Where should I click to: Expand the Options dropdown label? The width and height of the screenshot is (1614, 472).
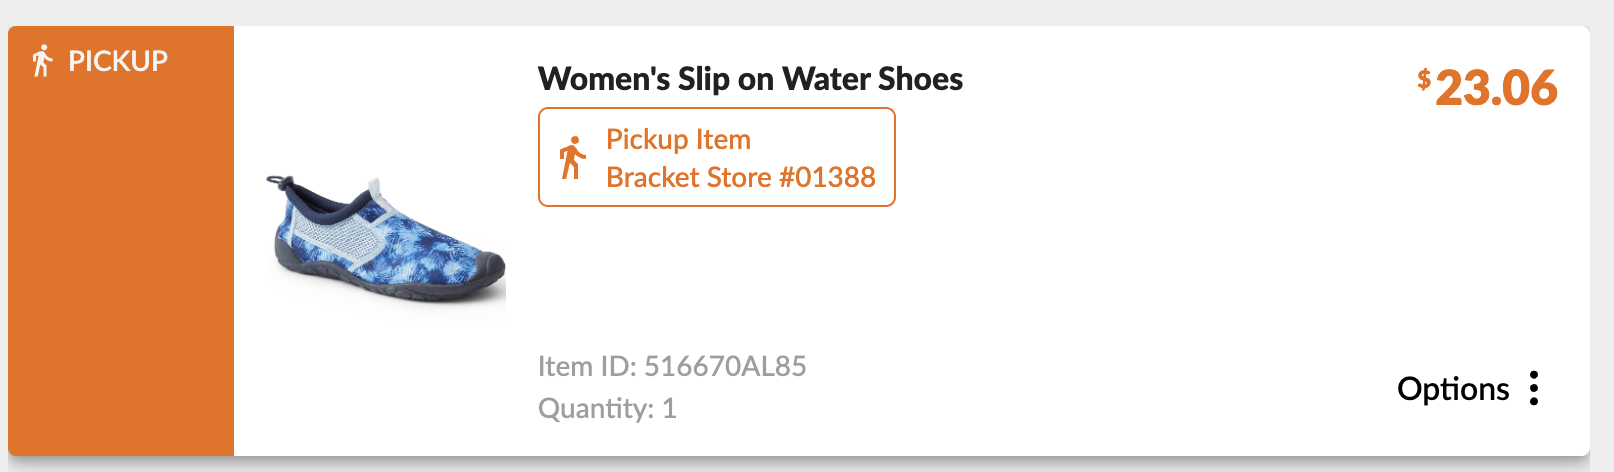click(1452, 388)
